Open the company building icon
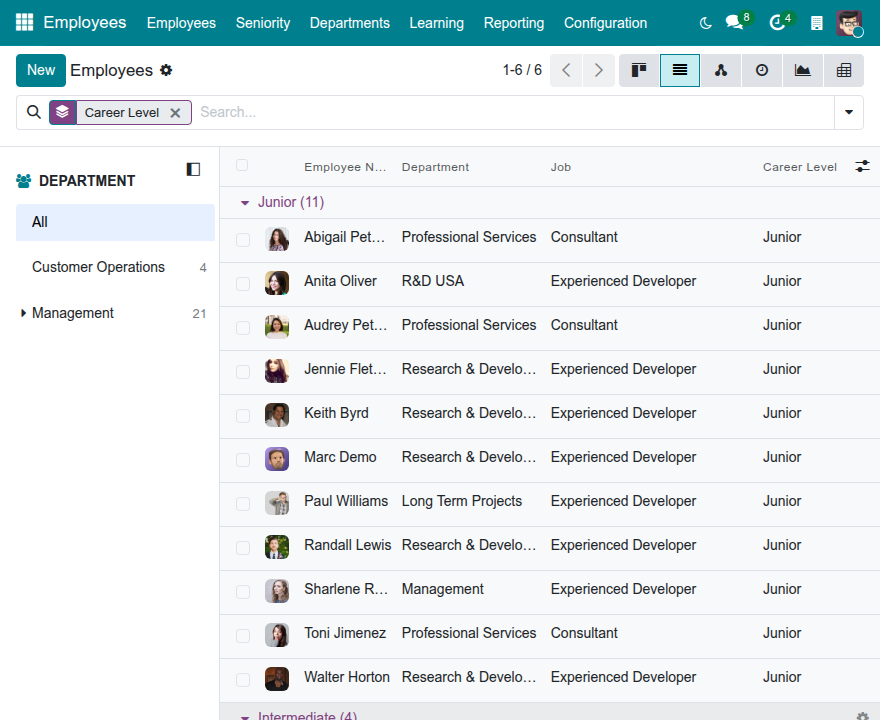This screenshot has height=720, width=880. point(817,23)
